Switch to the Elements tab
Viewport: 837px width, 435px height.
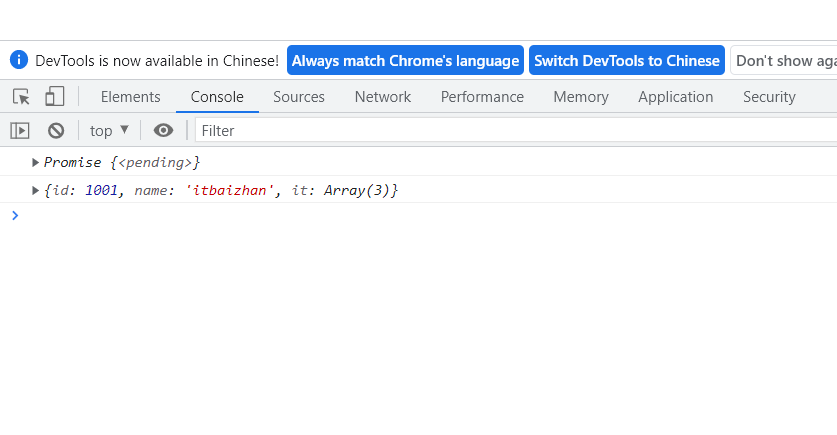(x=130, y=97)
